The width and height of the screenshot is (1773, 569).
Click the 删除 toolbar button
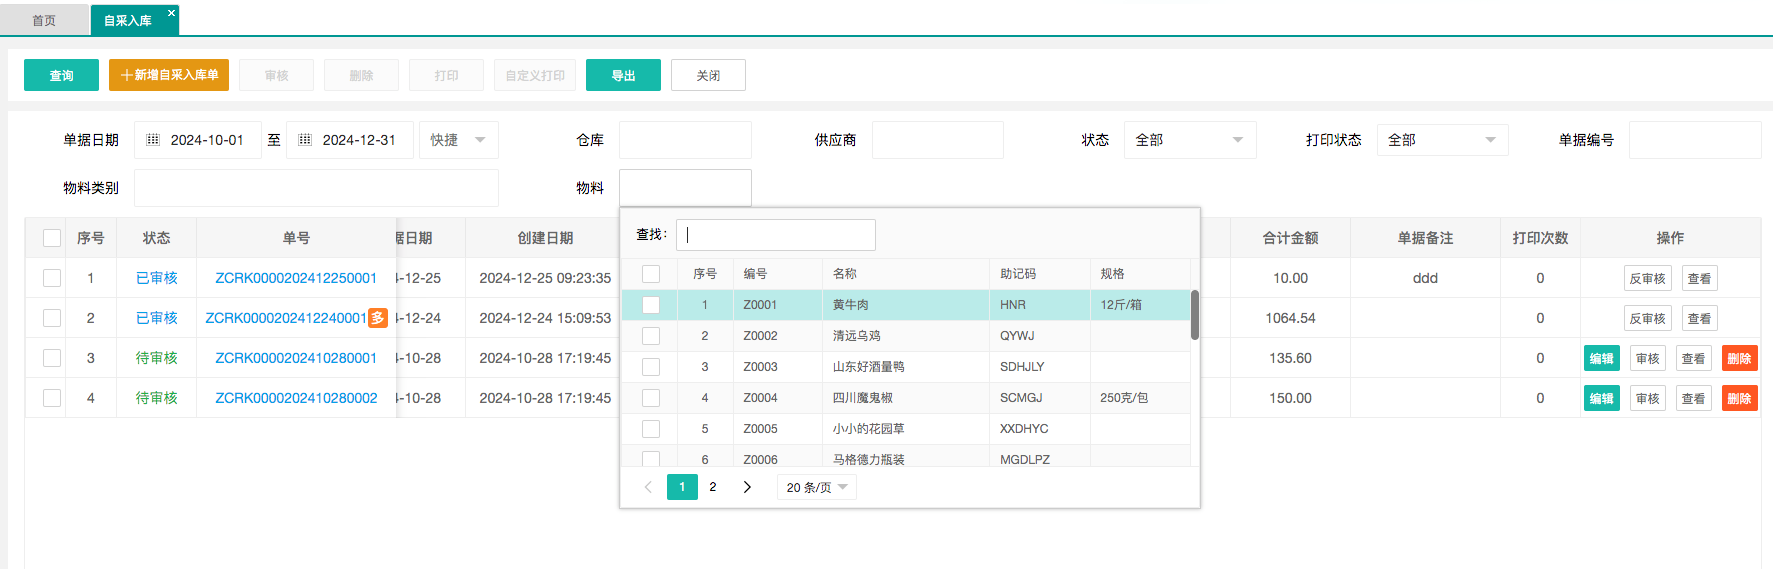pos(361,75)
